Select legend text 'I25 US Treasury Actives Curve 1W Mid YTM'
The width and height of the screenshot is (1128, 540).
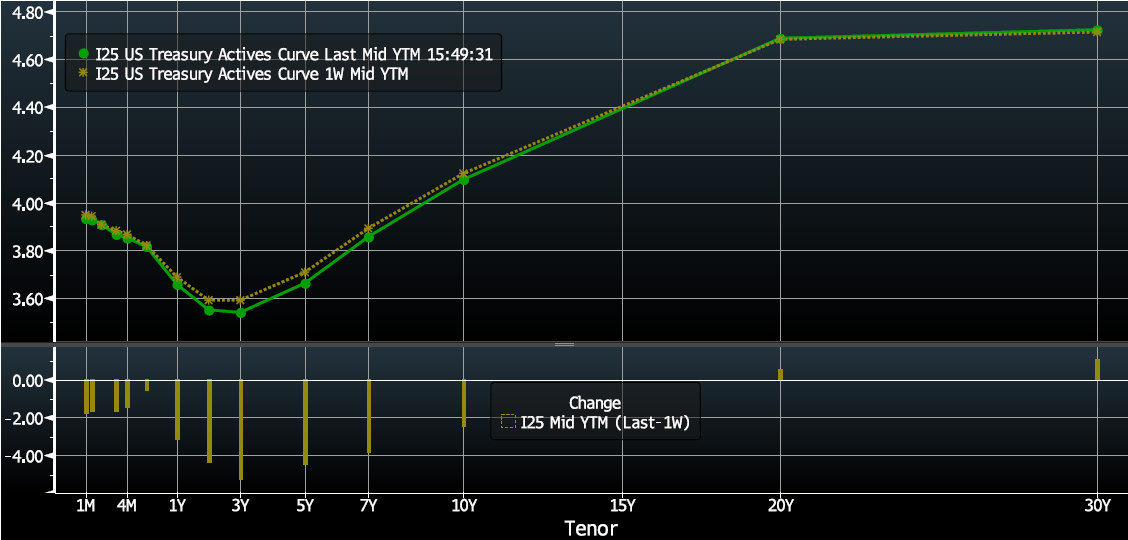coord(253,72)
